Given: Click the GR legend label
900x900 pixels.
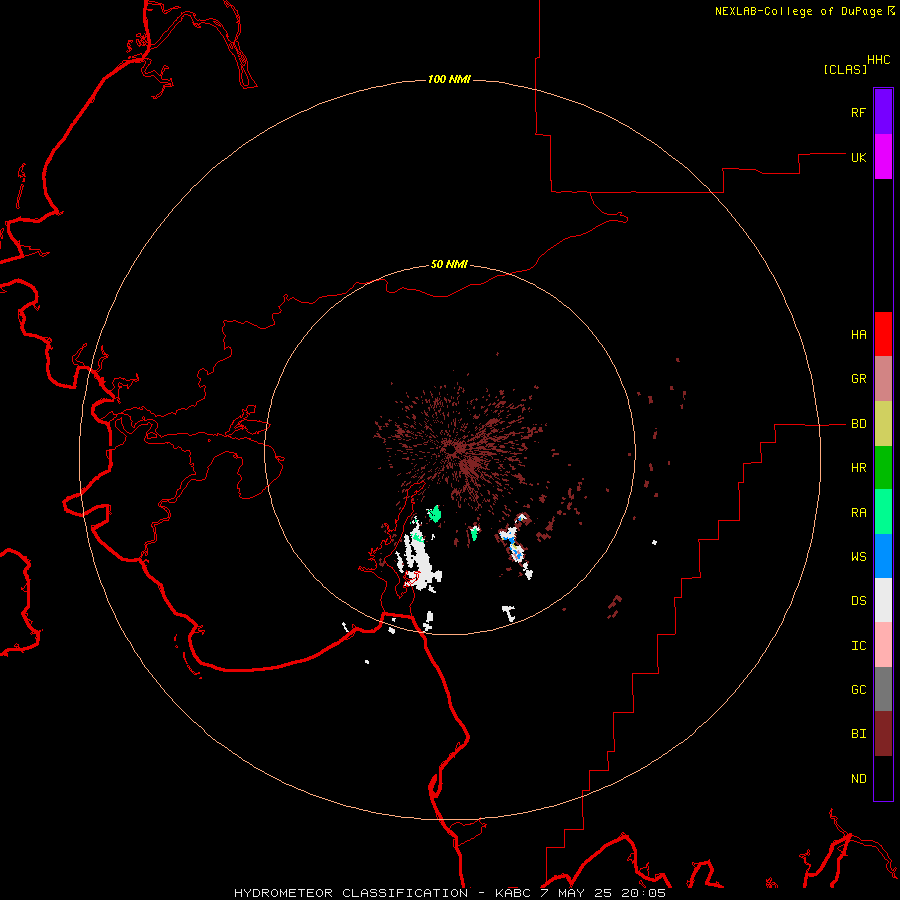Looking at the screenshot, I should tap(858, 379).
